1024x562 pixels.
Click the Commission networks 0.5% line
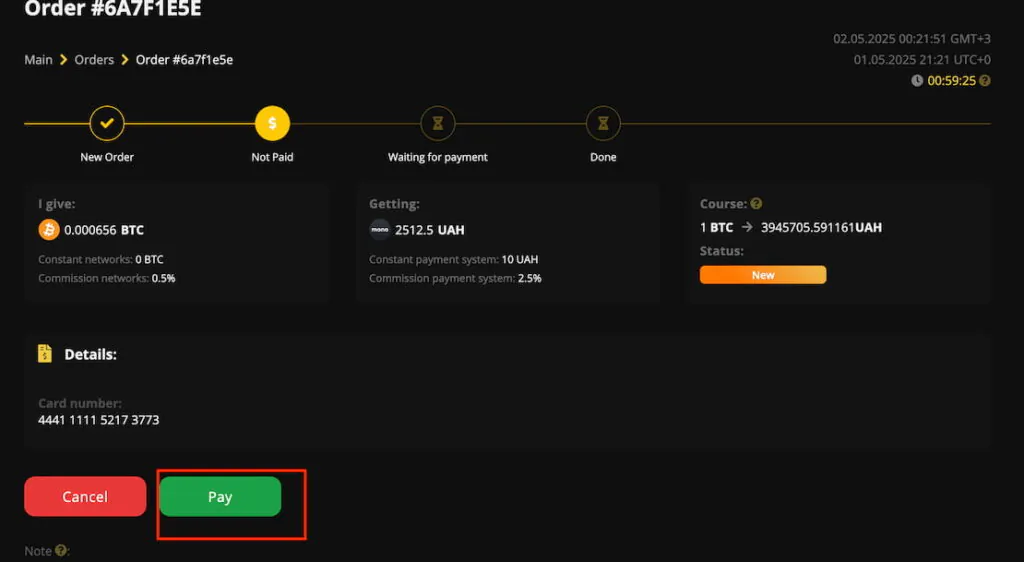(x=106, y=278)
